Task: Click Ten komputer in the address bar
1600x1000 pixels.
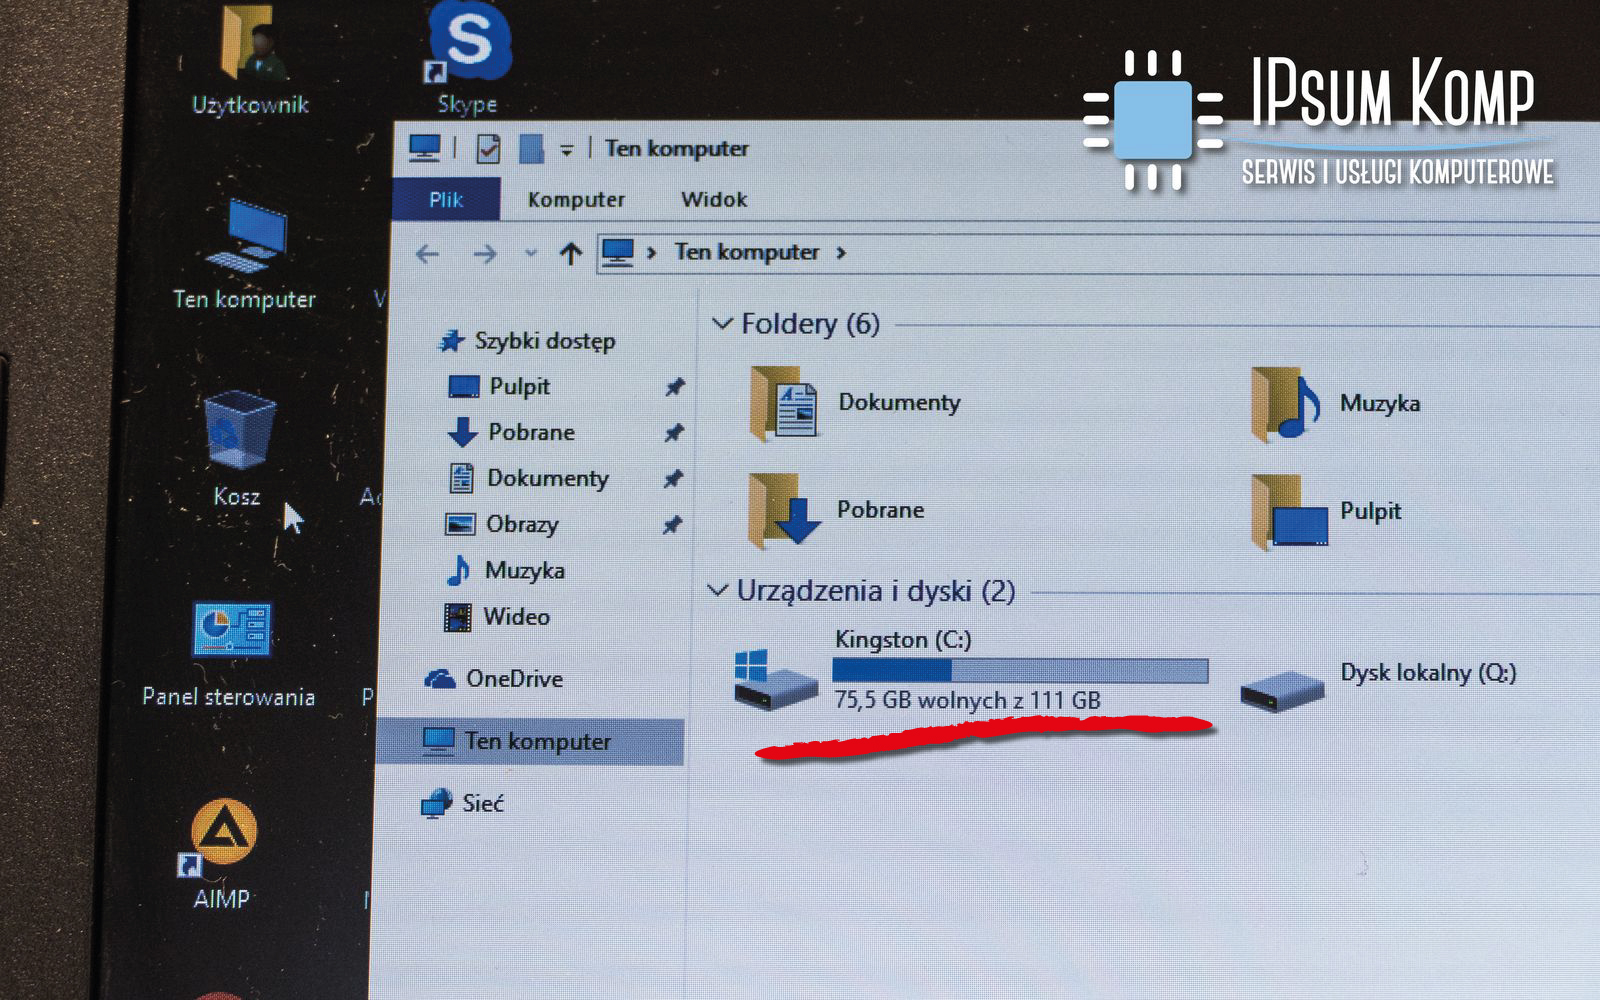Action: coord(746,252)
